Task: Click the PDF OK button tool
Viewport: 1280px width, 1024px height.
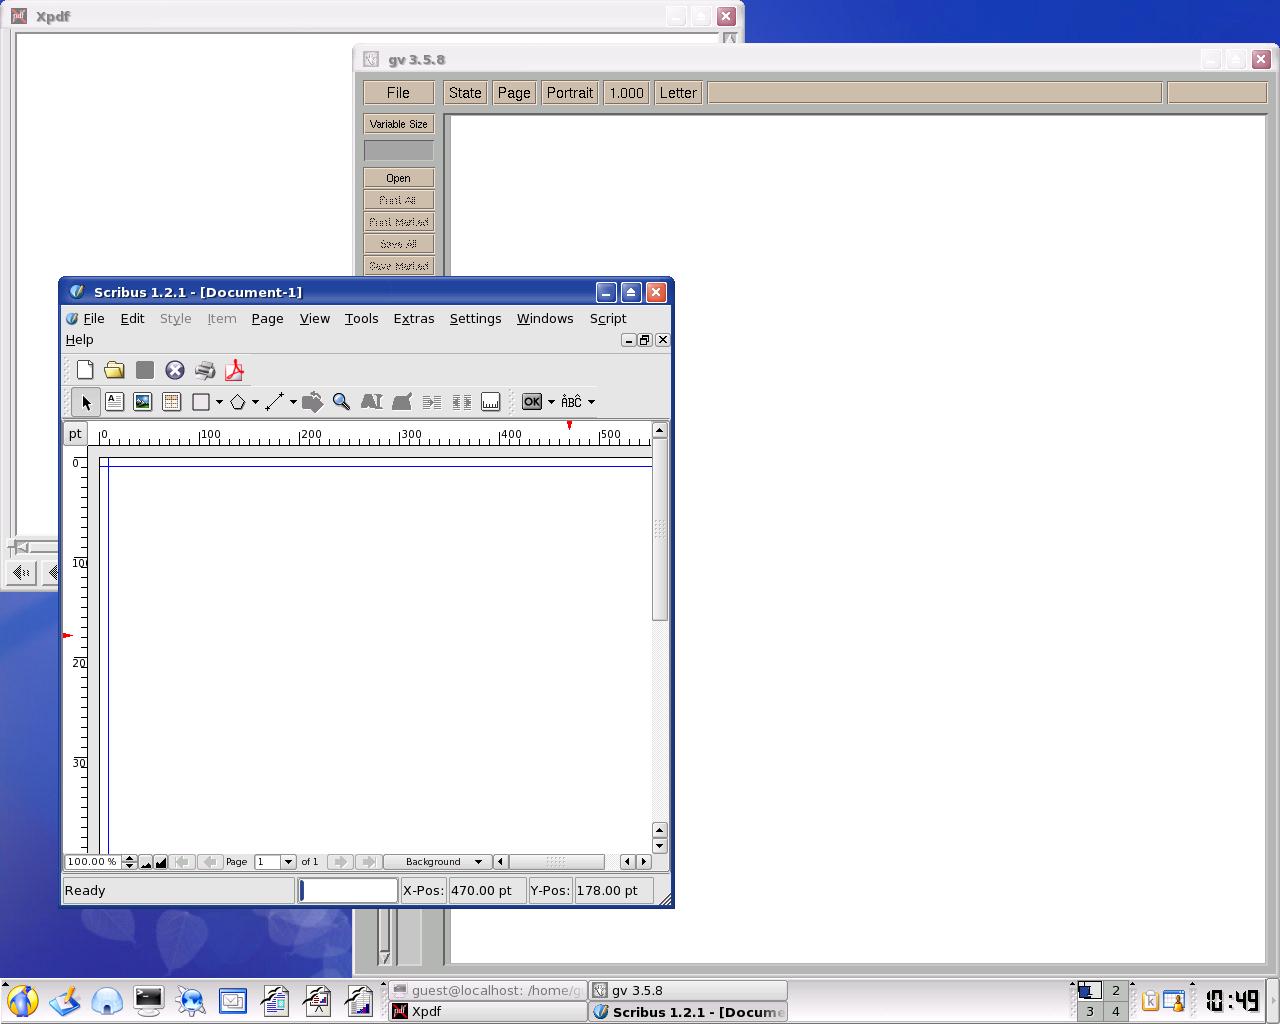Action: pos(532,402)
